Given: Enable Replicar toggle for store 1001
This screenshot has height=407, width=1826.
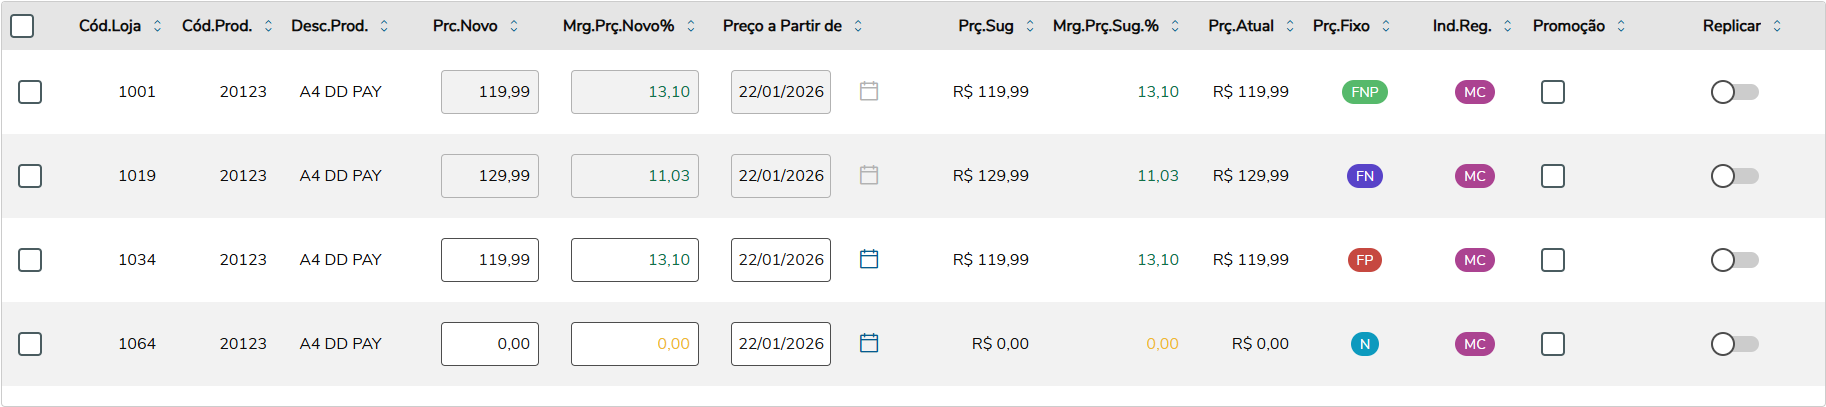Looking at the screenshot, I should 1734,92.
